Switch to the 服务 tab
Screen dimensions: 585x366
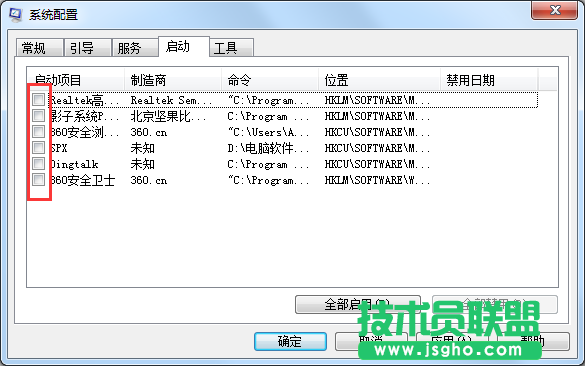pyautogui.click(x=135, y=48)
